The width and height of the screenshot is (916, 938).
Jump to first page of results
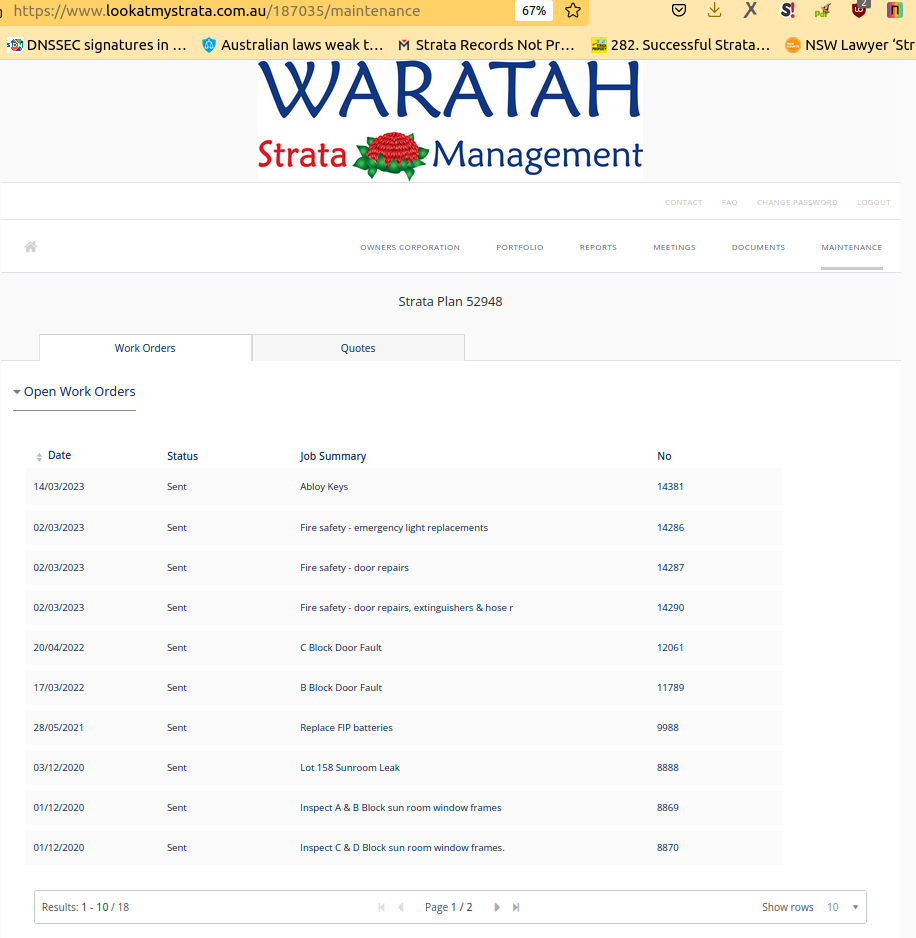pos(381,907)
